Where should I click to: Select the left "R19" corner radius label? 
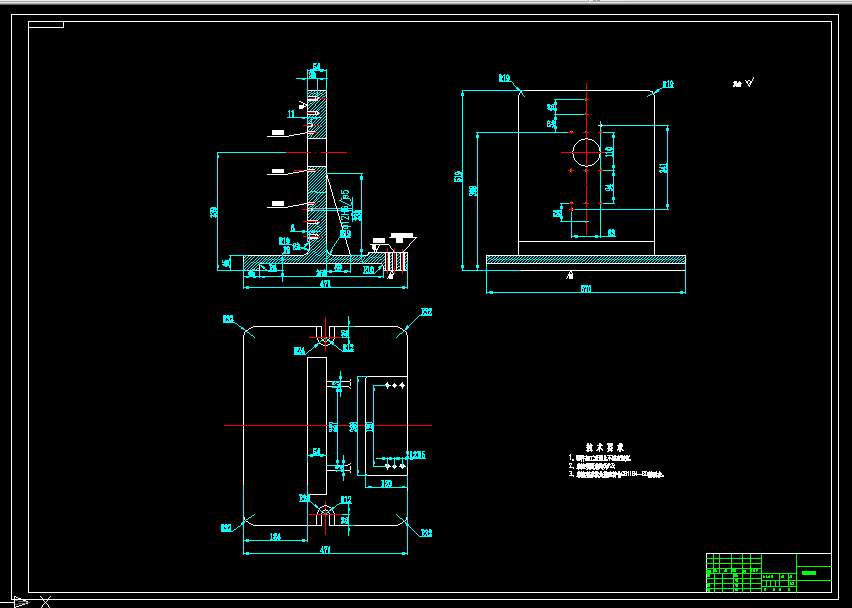pos(504,78)
